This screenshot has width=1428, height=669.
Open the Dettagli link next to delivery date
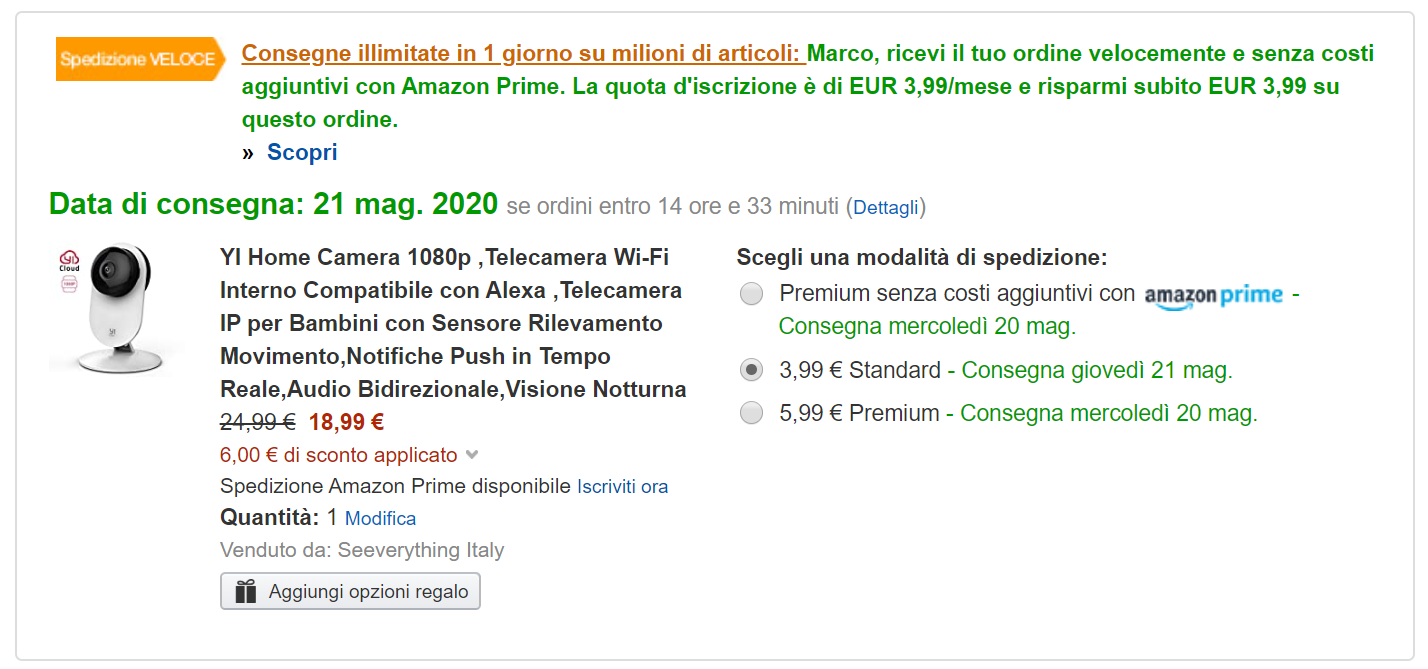886,207
